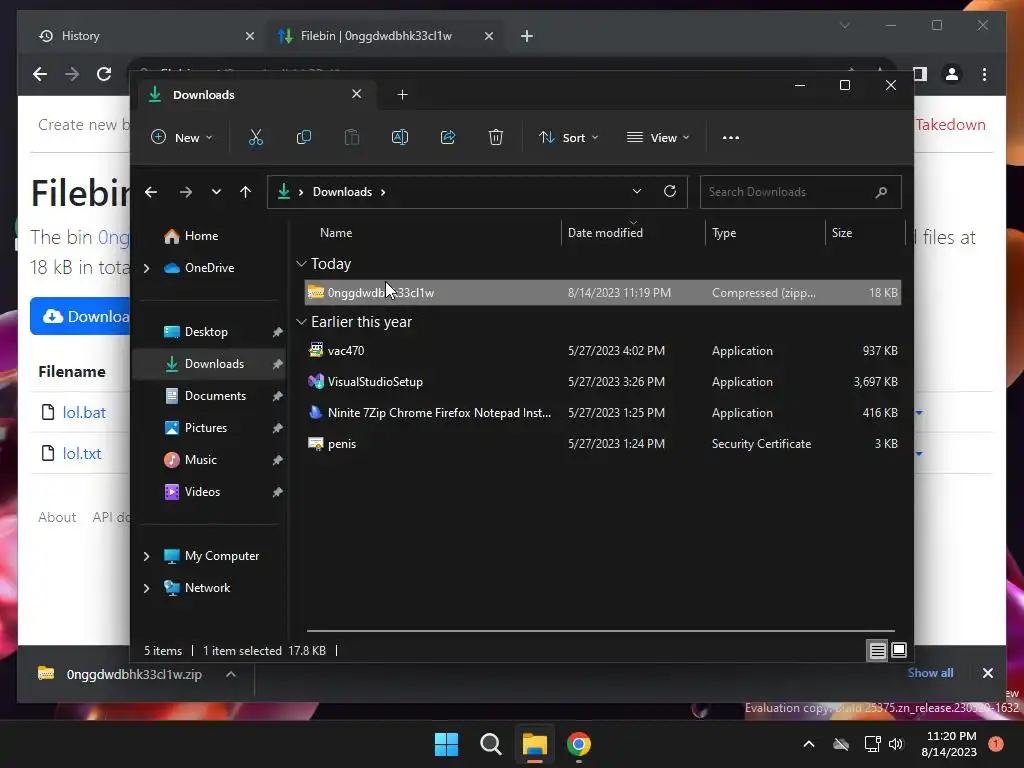Screen dimensions: 1024x768
Task: Toggle Chrome side panel icon
Action: 920,74
